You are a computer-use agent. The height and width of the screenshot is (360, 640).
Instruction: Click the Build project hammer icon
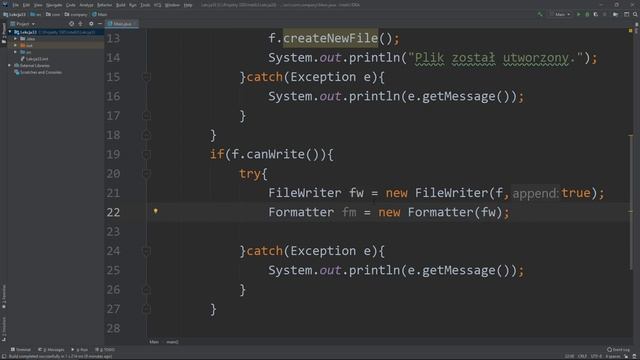click(540, 14)
